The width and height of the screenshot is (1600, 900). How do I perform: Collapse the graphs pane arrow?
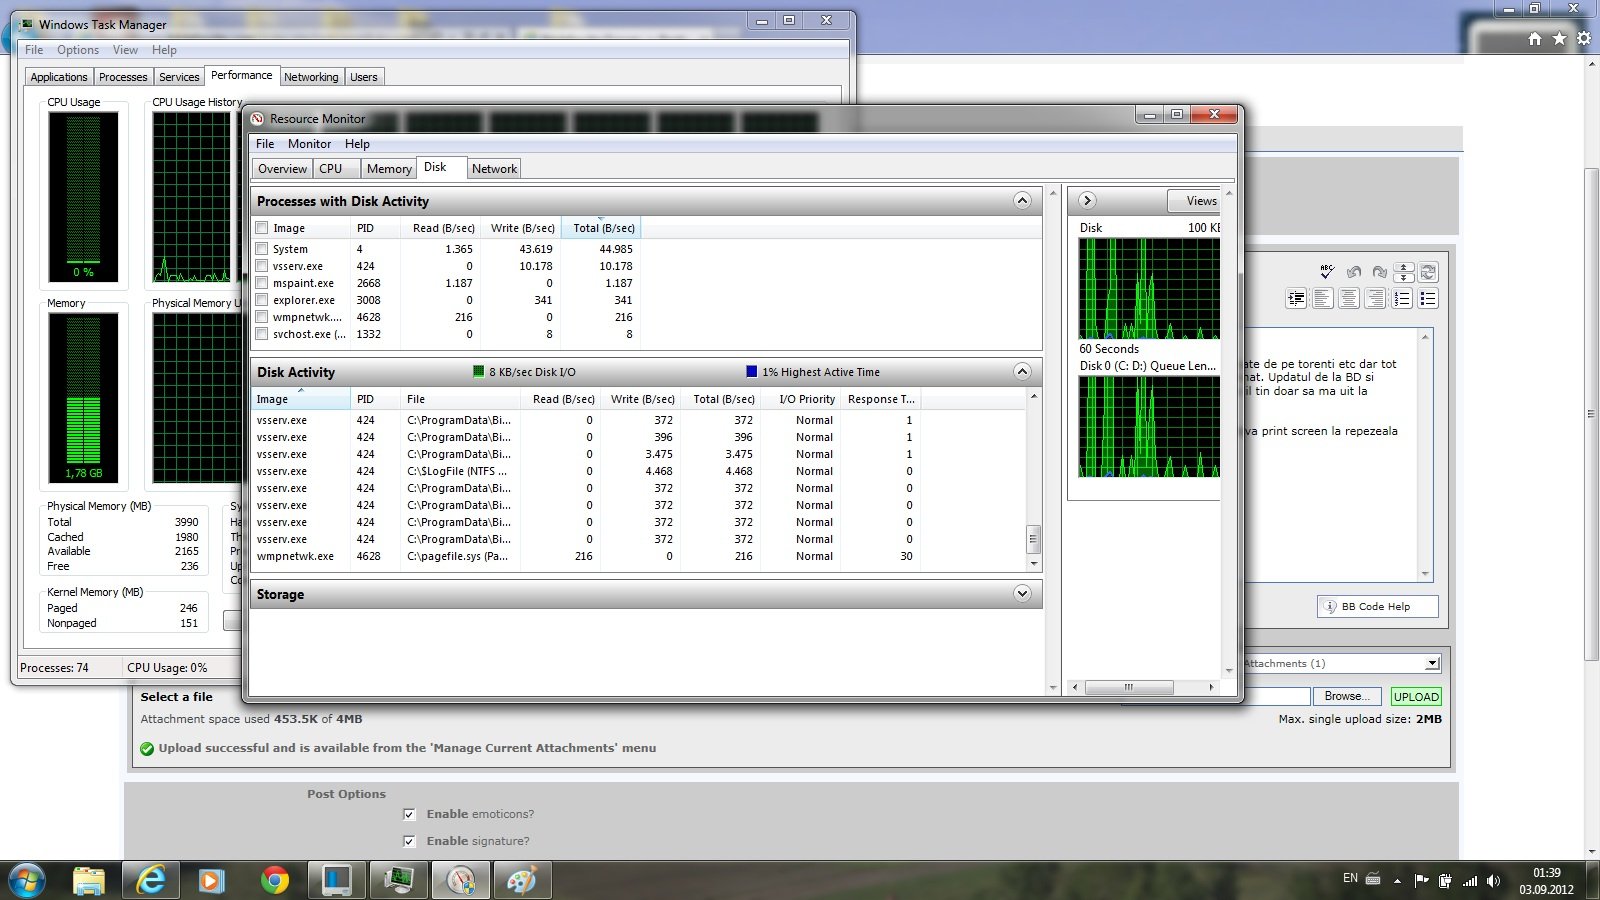[1087, 201]
